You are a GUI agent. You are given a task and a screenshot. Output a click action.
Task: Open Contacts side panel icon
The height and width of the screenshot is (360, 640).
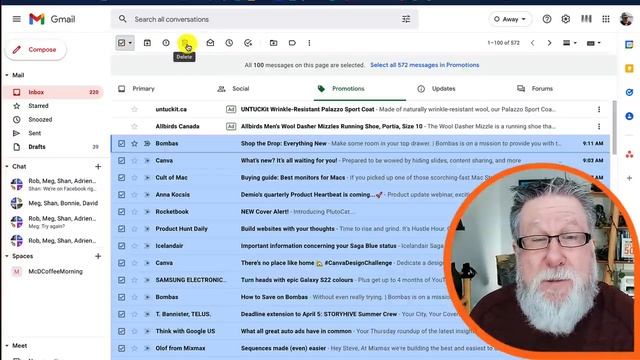tap(629, 116)
